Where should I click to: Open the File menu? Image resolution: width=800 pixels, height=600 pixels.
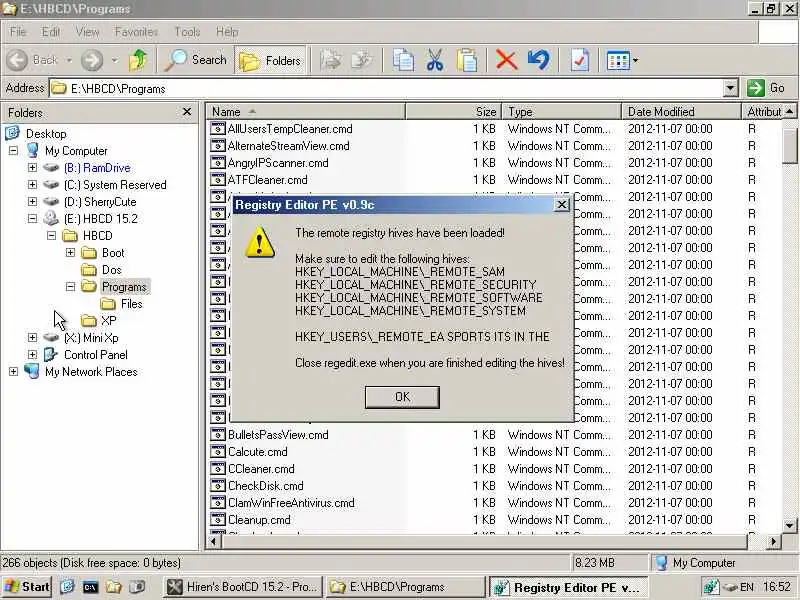pyautogui.click(x=18, y=32)
